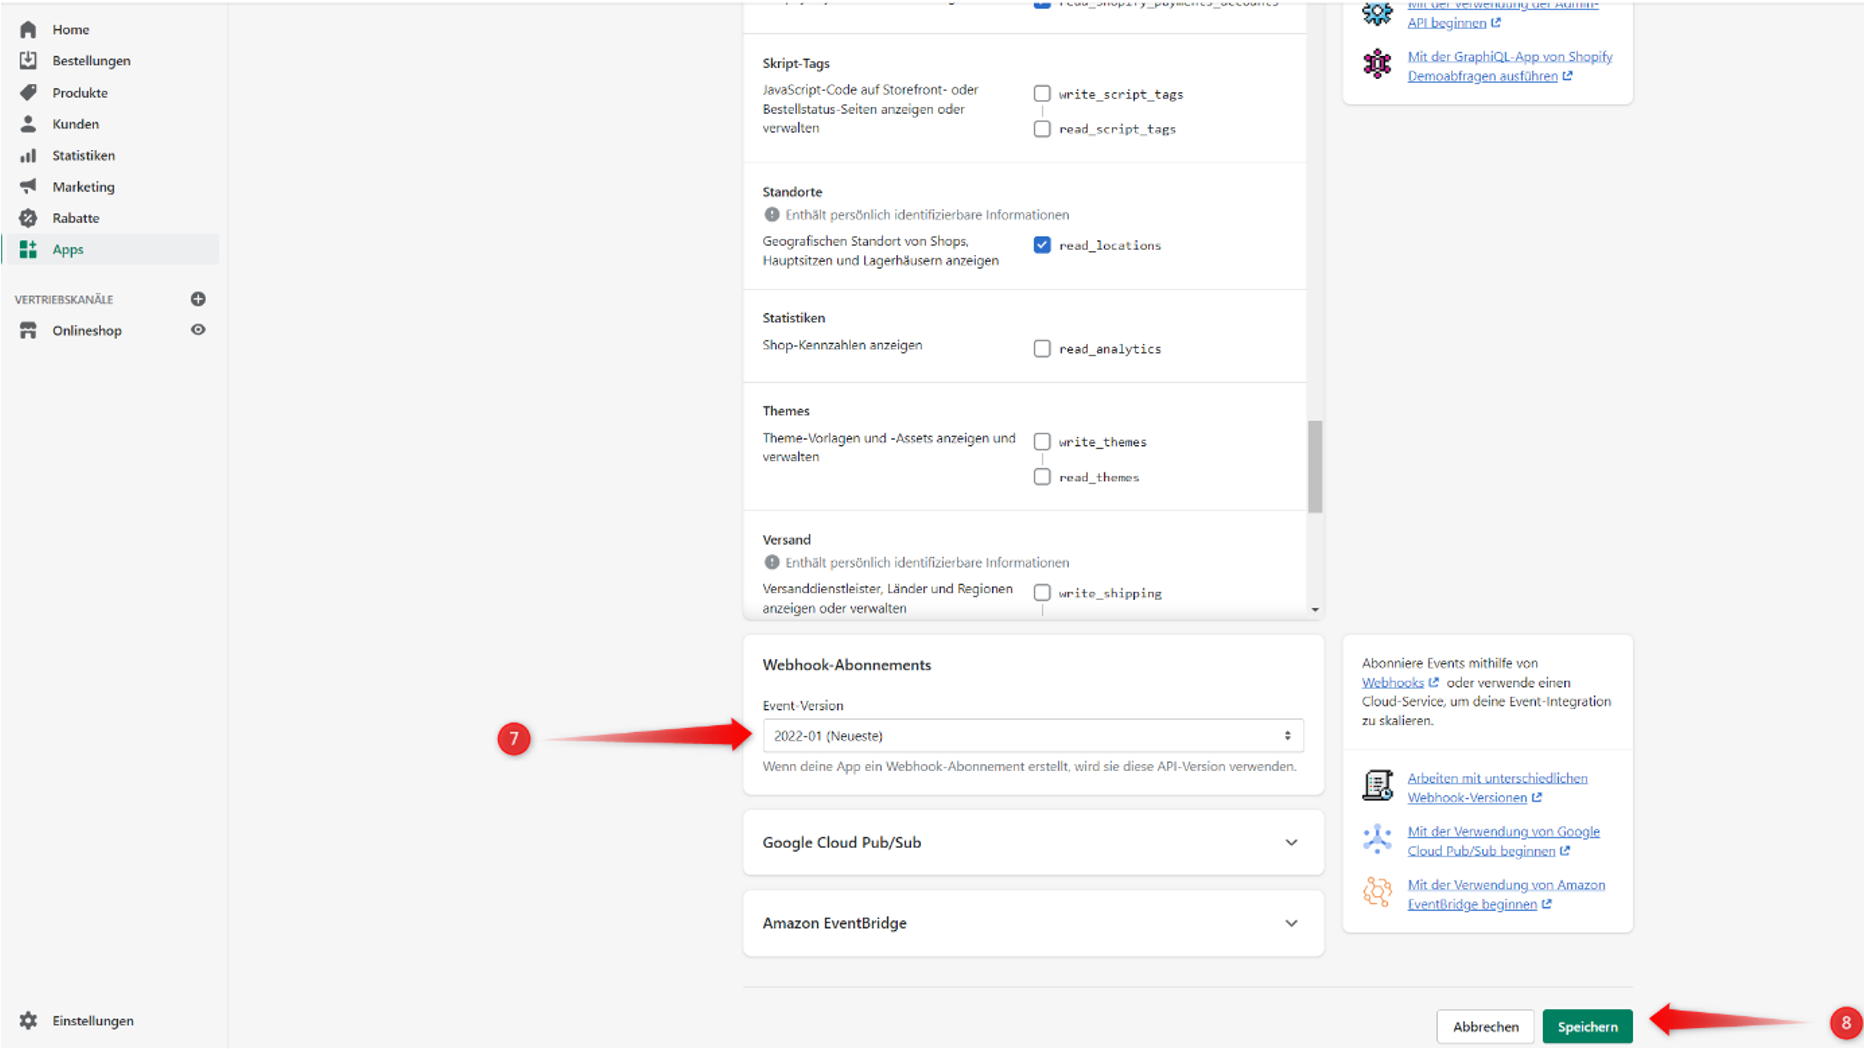
Task: Open Einstellungen gear icon
Action: [28, 1021]
